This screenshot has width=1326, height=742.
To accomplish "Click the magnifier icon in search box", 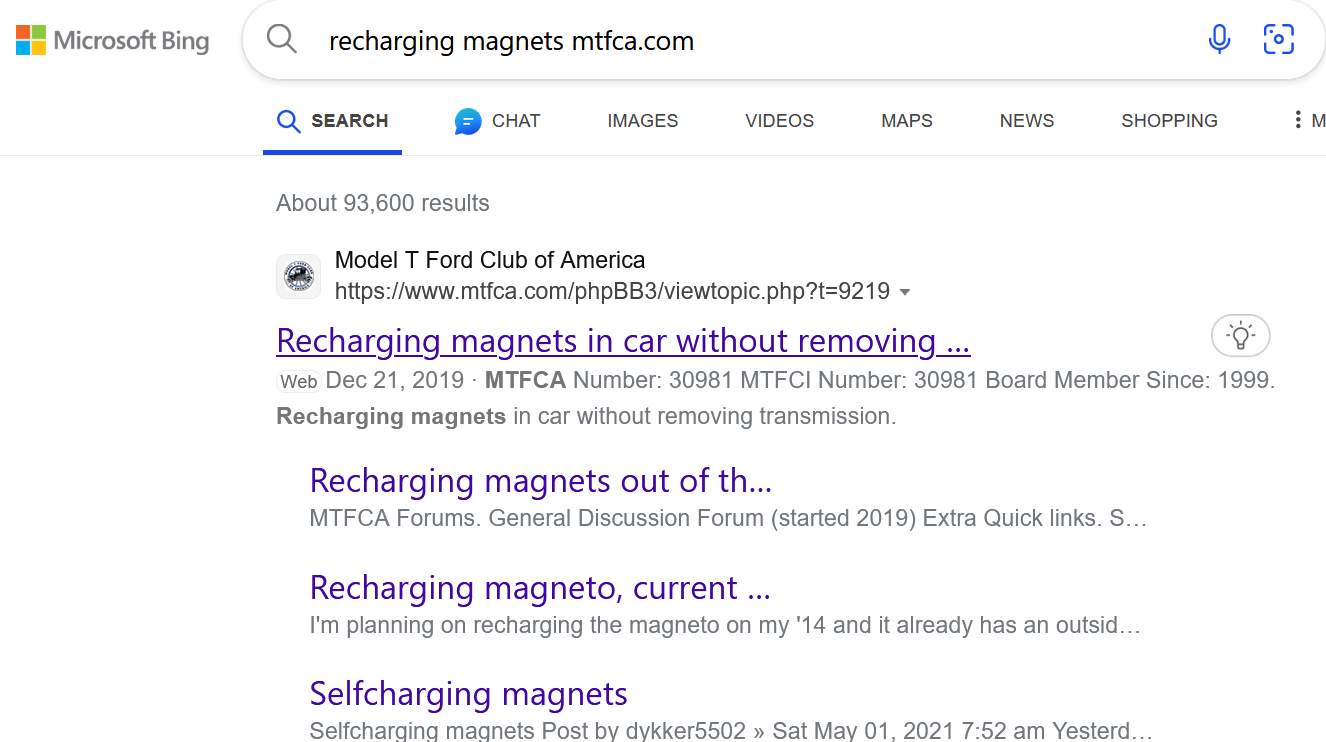I will point(282,40).
